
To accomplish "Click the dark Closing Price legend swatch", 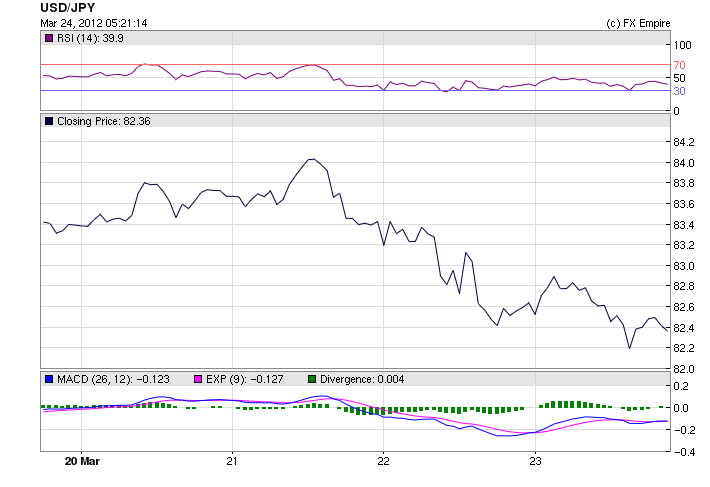I will (48, 121).
